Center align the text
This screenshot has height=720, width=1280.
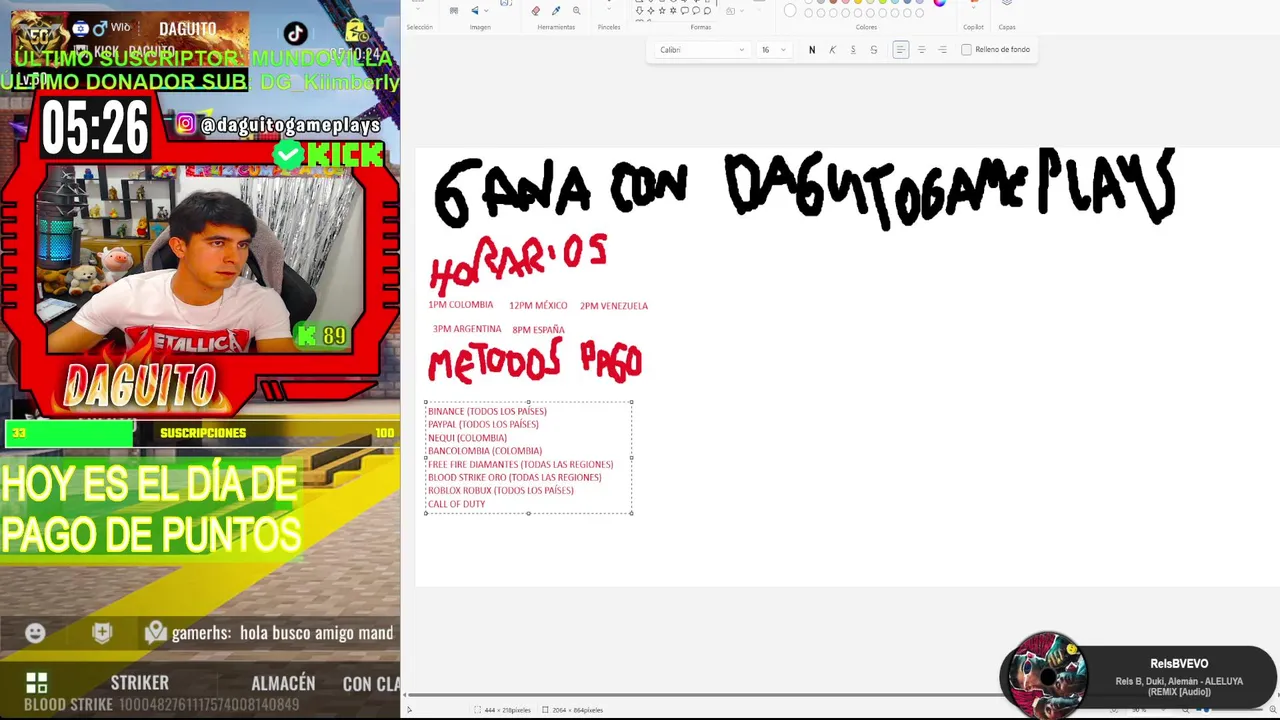pyautogui.click(x=921, y=50)
